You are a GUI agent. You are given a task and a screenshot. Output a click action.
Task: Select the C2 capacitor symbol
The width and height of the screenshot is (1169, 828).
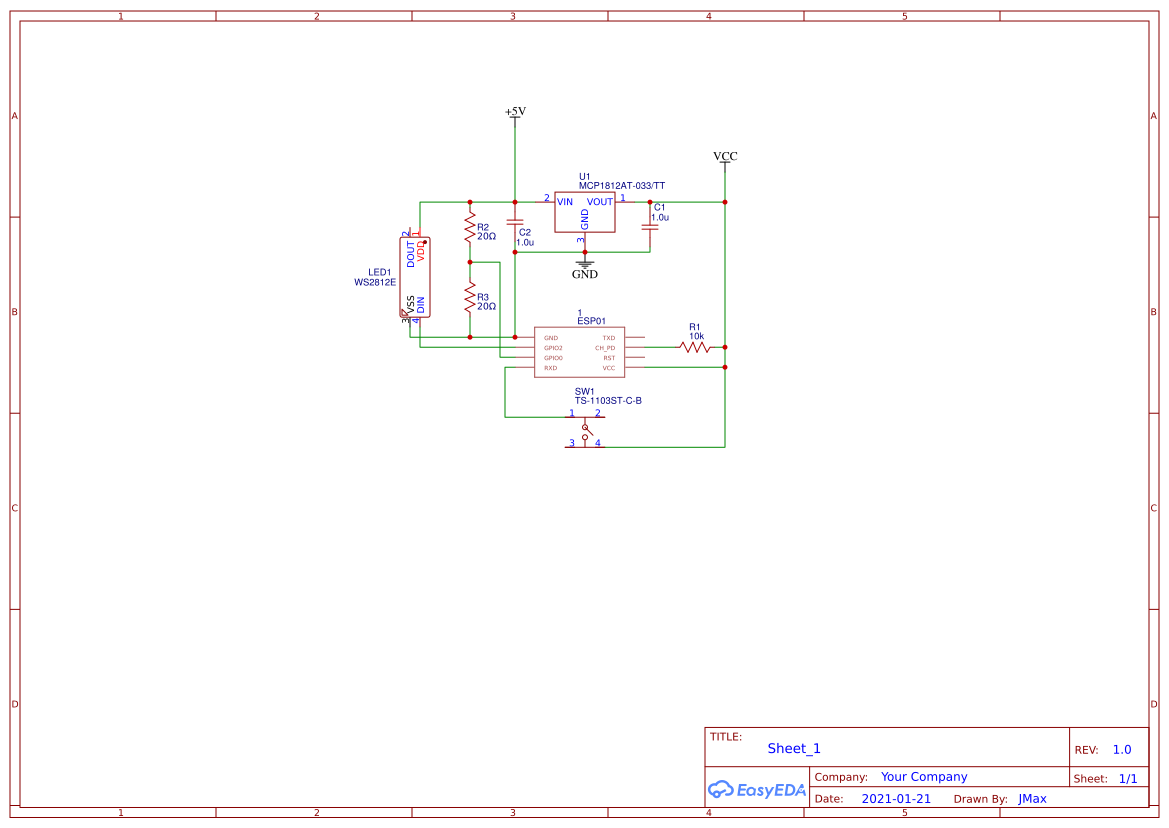[514, 222]
